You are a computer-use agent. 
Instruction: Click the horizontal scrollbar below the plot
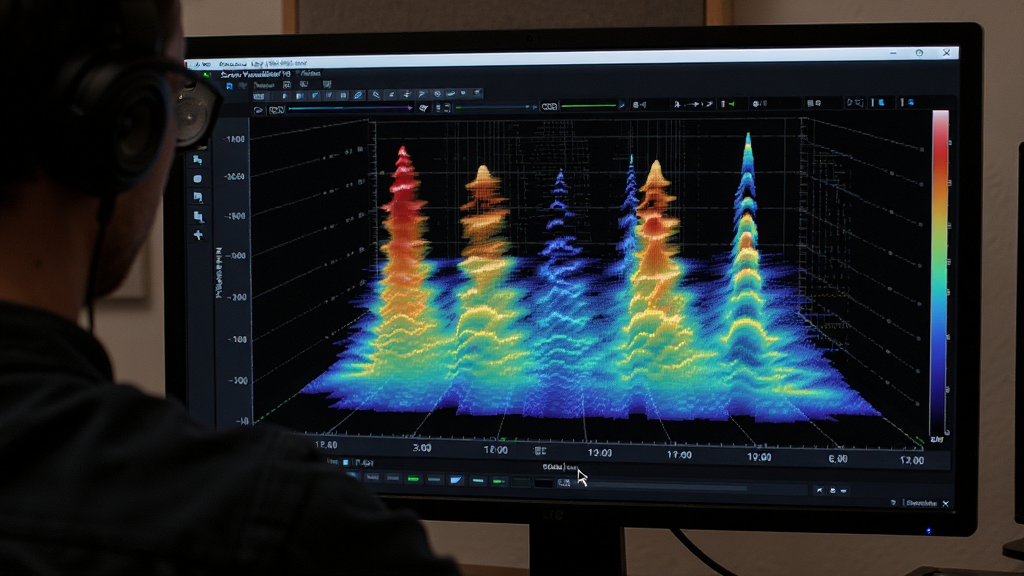666,487
